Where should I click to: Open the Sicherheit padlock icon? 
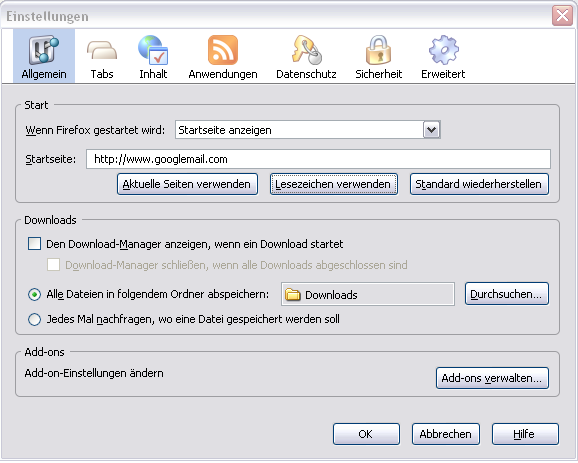pyautogui.click(x=378, y=50)
